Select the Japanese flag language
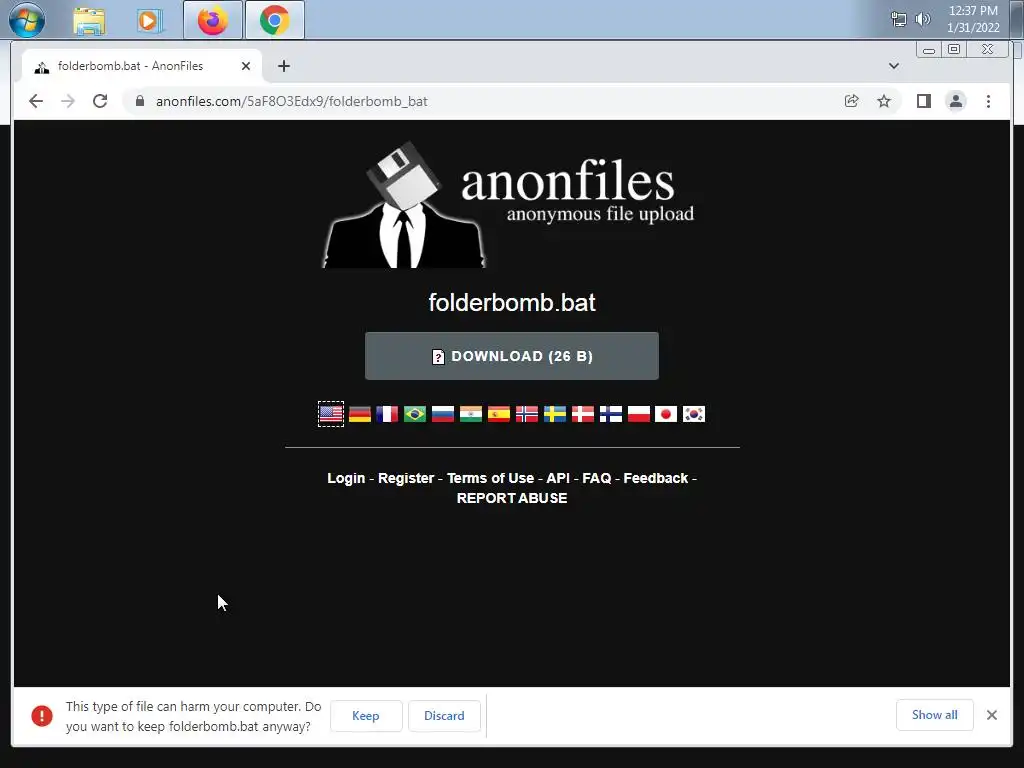The width and height of the screenshot is (1024, 768). click(x=666, y=414)
